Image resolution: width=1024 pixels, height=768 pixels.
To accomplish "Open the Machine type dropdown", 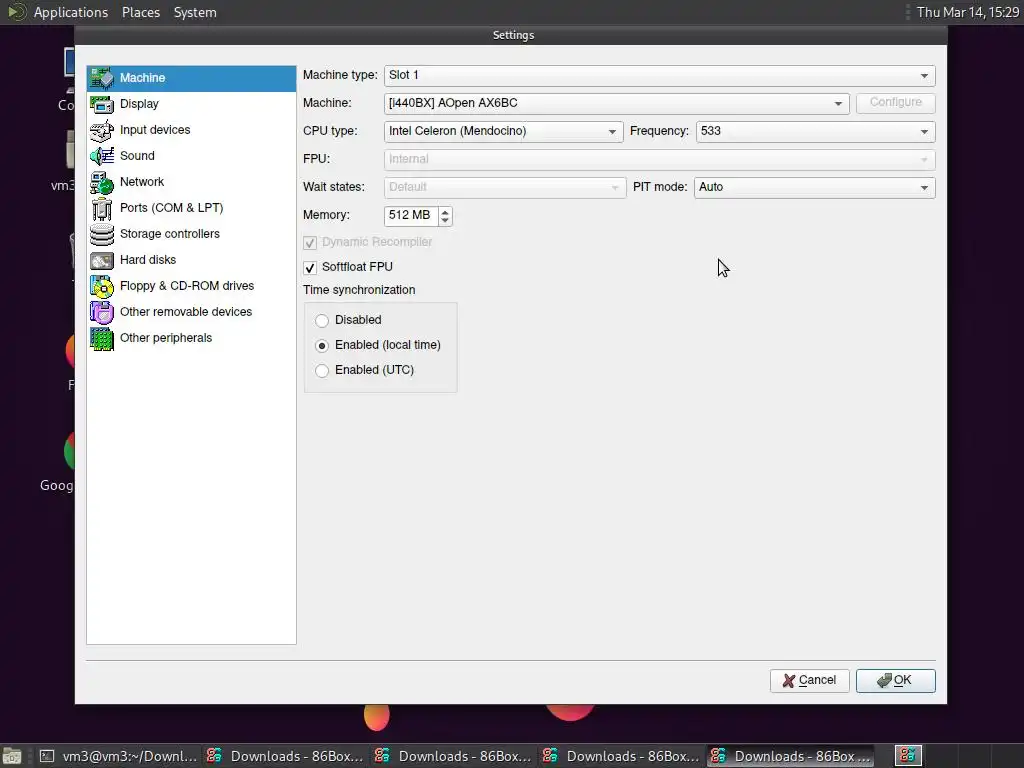I will (660, 76).
